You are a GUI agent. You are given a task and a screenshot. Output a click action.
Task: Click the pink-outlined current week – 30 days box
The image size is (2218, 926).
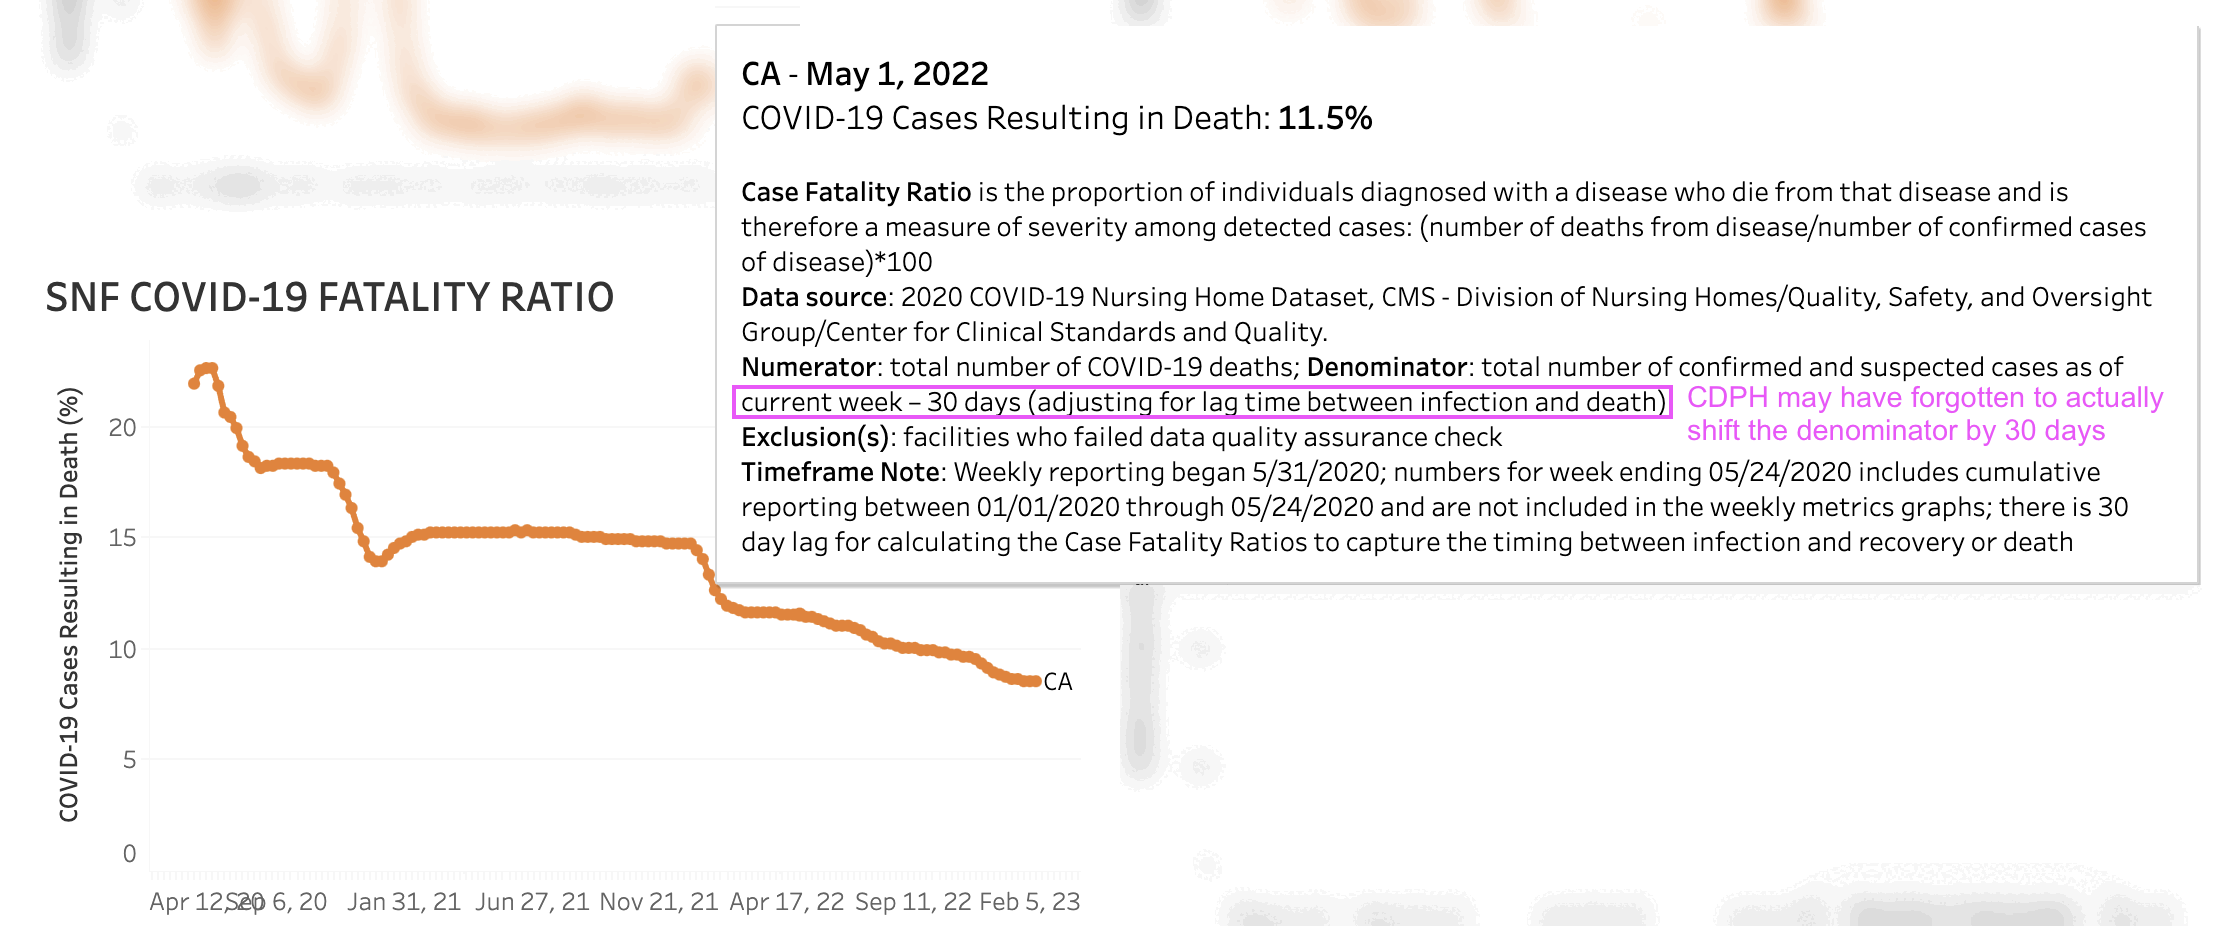[x=1202, y=402]
